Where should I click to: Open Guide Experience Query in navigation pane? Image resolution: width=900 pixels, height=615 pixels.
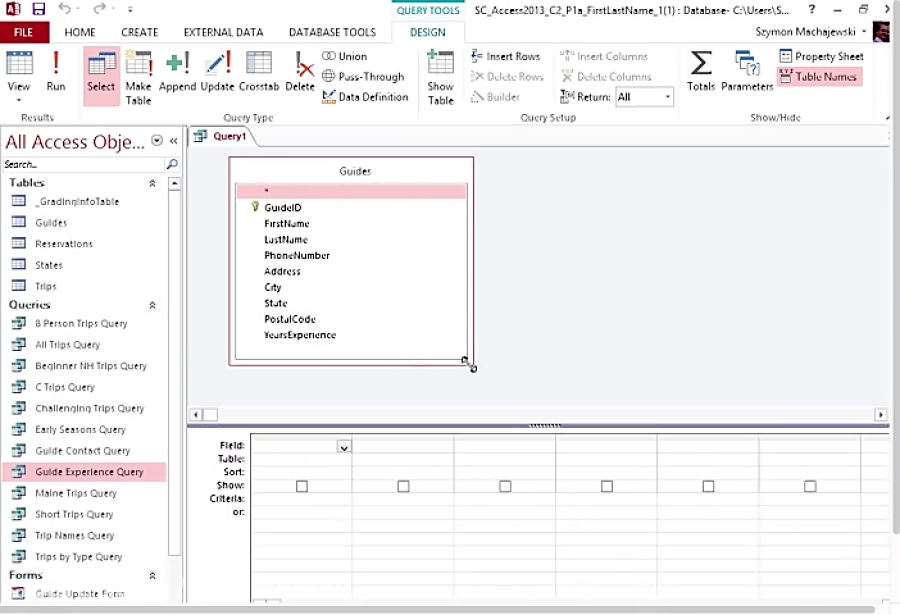tap(84, 472)
